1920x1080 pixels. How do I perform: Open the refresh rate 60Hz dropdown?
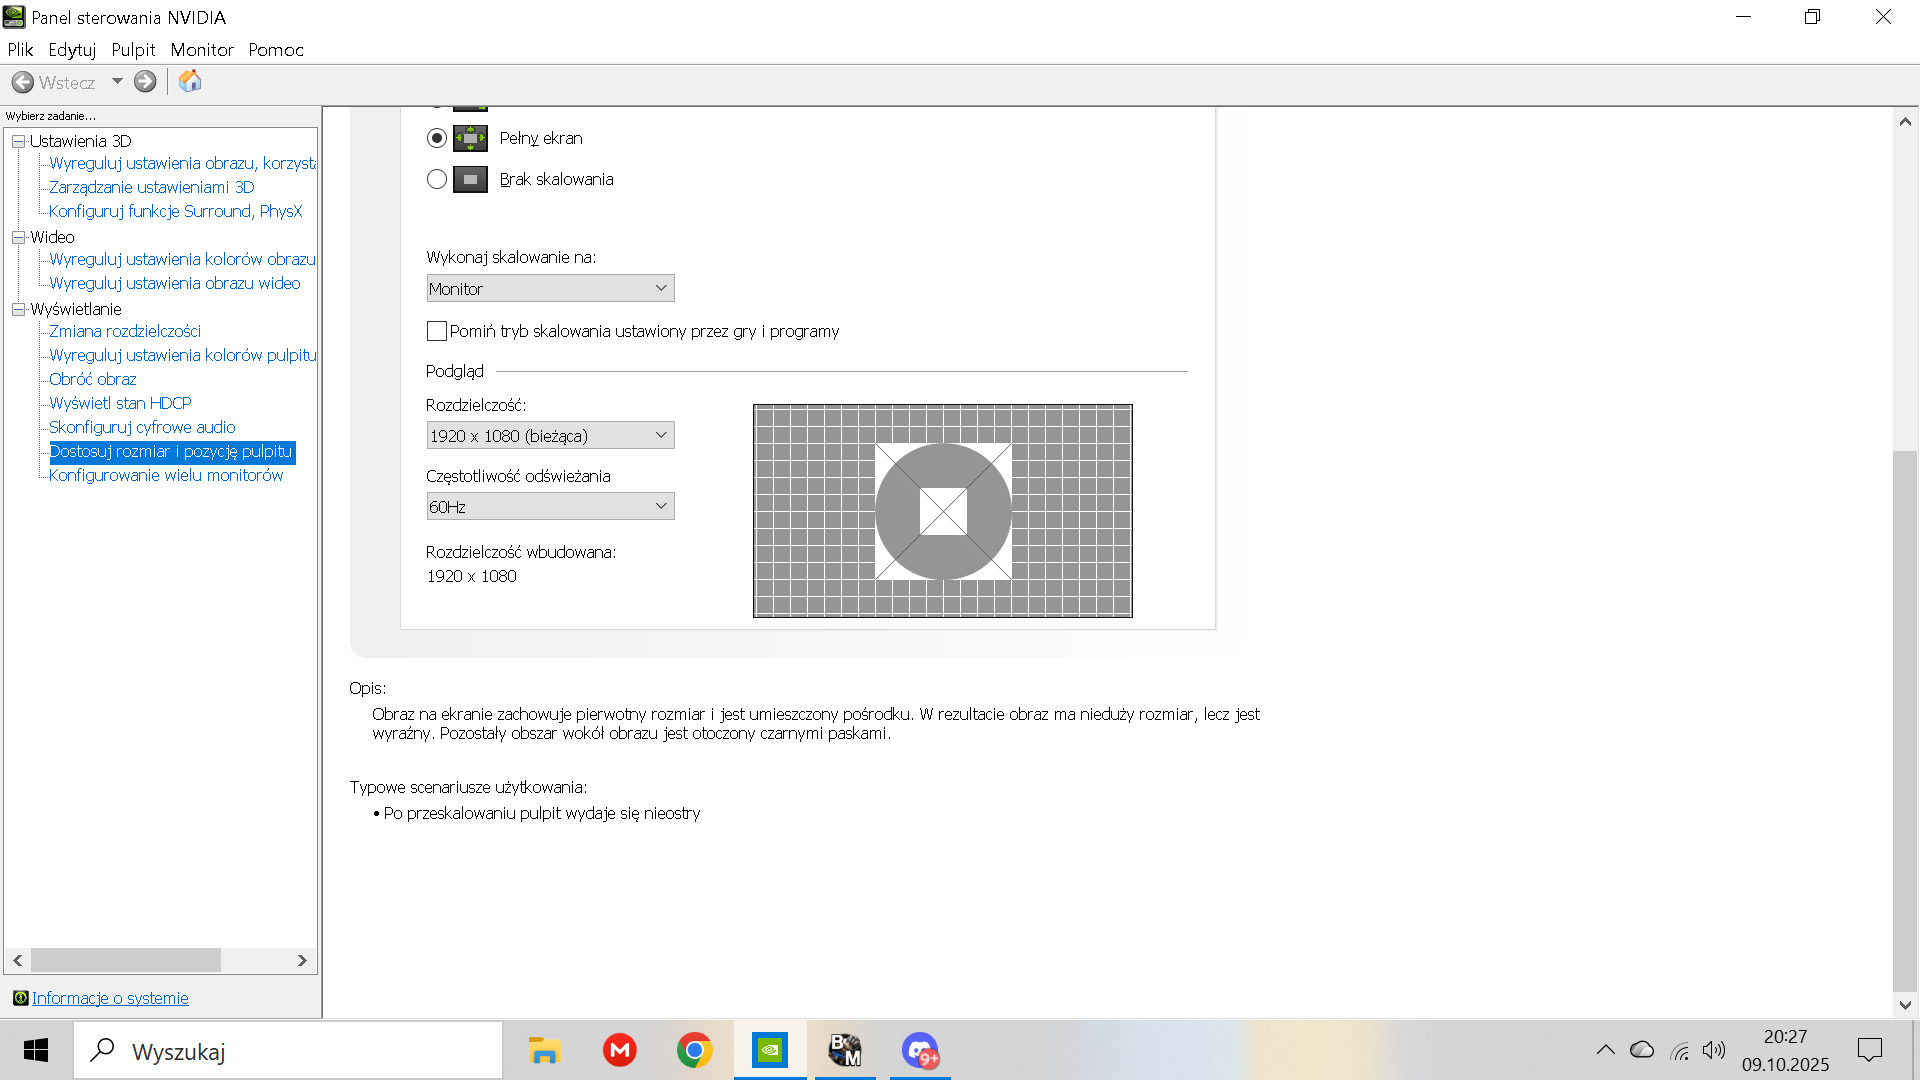pyautogui.click(x=550, y=506)
